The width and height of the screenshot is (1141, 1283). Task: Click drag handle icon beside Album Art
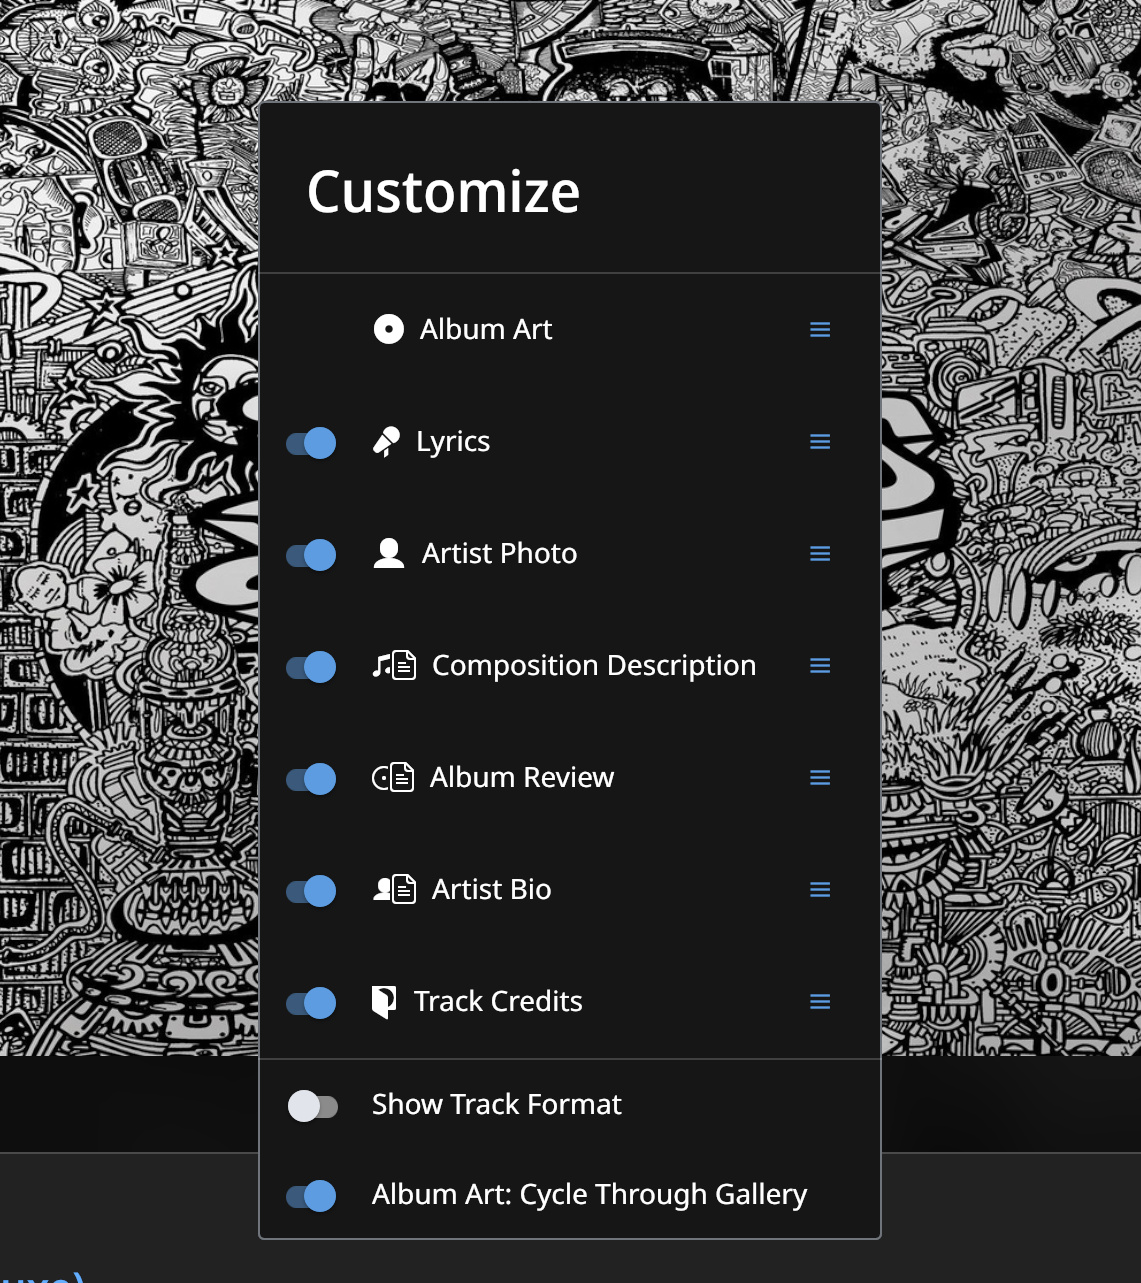pos(820,330)
